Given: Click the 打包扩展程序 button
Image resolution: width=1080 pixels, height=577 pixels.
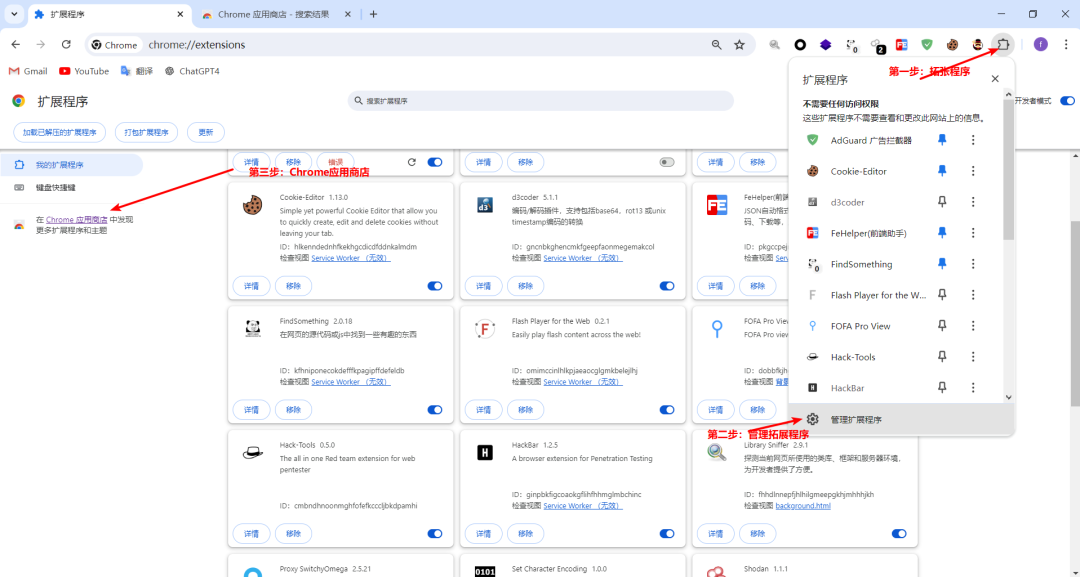Looking at the screenshot, I should tap(146, 132).
